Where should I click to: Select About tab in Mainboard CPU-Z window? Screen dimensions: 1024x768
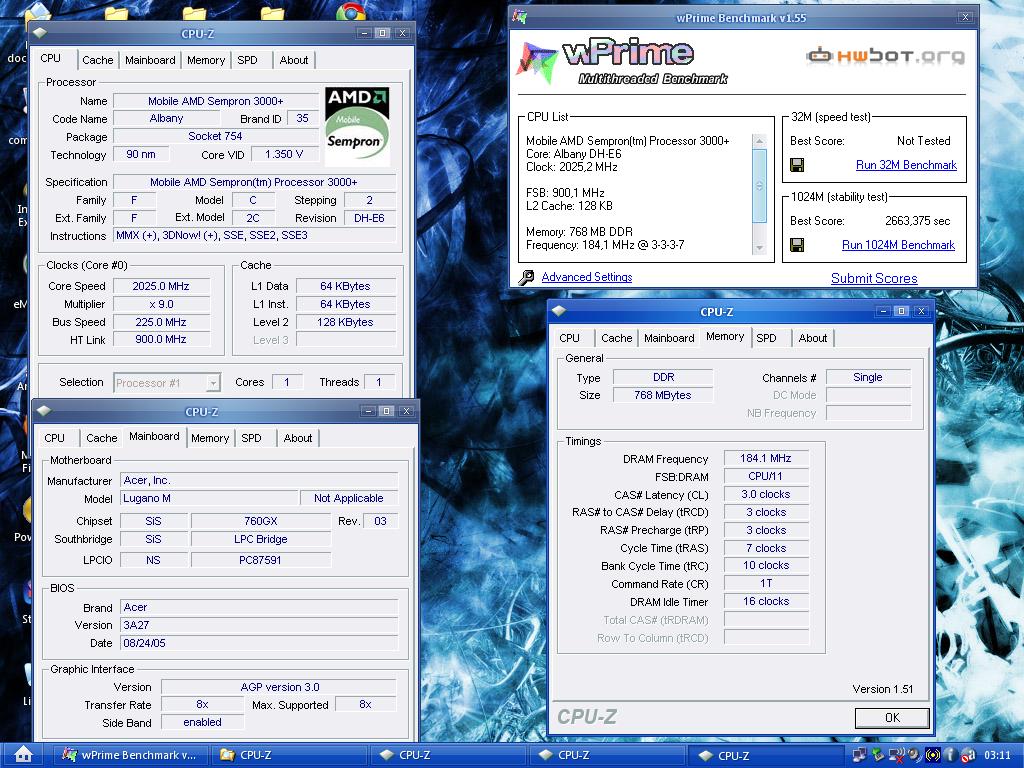(298, 438)
